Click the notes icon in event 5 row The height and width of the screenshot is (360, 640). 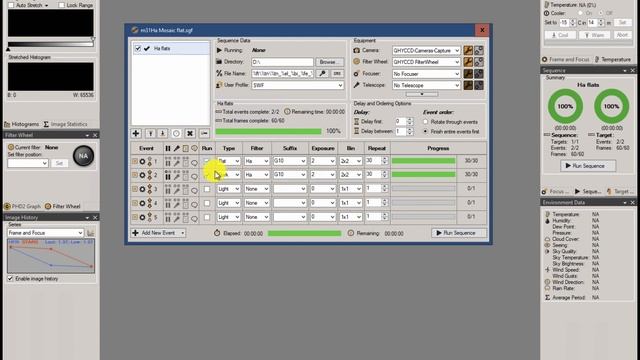click(x=185, y=218)
